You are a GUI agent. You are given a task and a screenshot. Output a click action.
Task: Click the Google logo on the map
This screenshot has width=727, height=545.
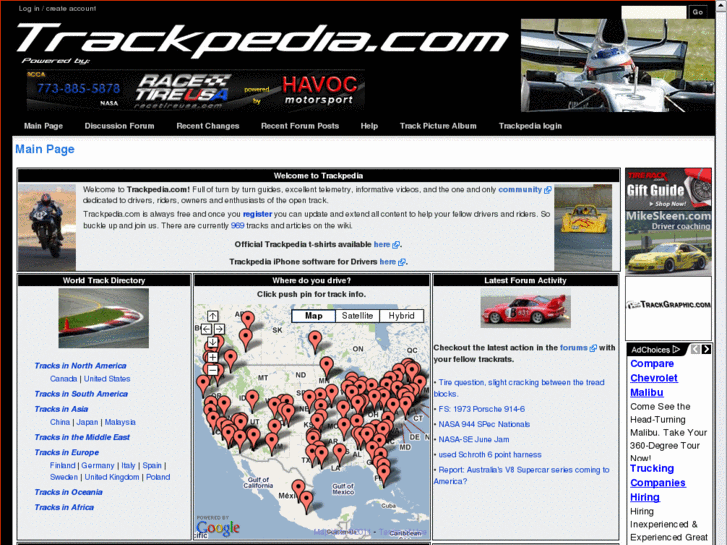point(217,527)
